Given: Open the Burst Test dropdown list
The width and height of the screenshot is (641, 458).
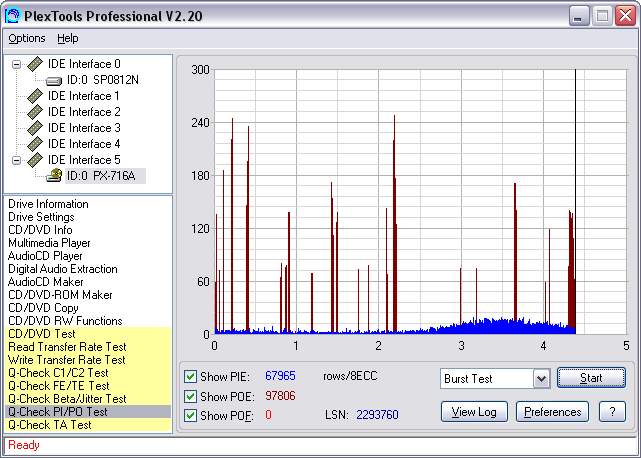Looking at the screenshot, I should [542, 379].
